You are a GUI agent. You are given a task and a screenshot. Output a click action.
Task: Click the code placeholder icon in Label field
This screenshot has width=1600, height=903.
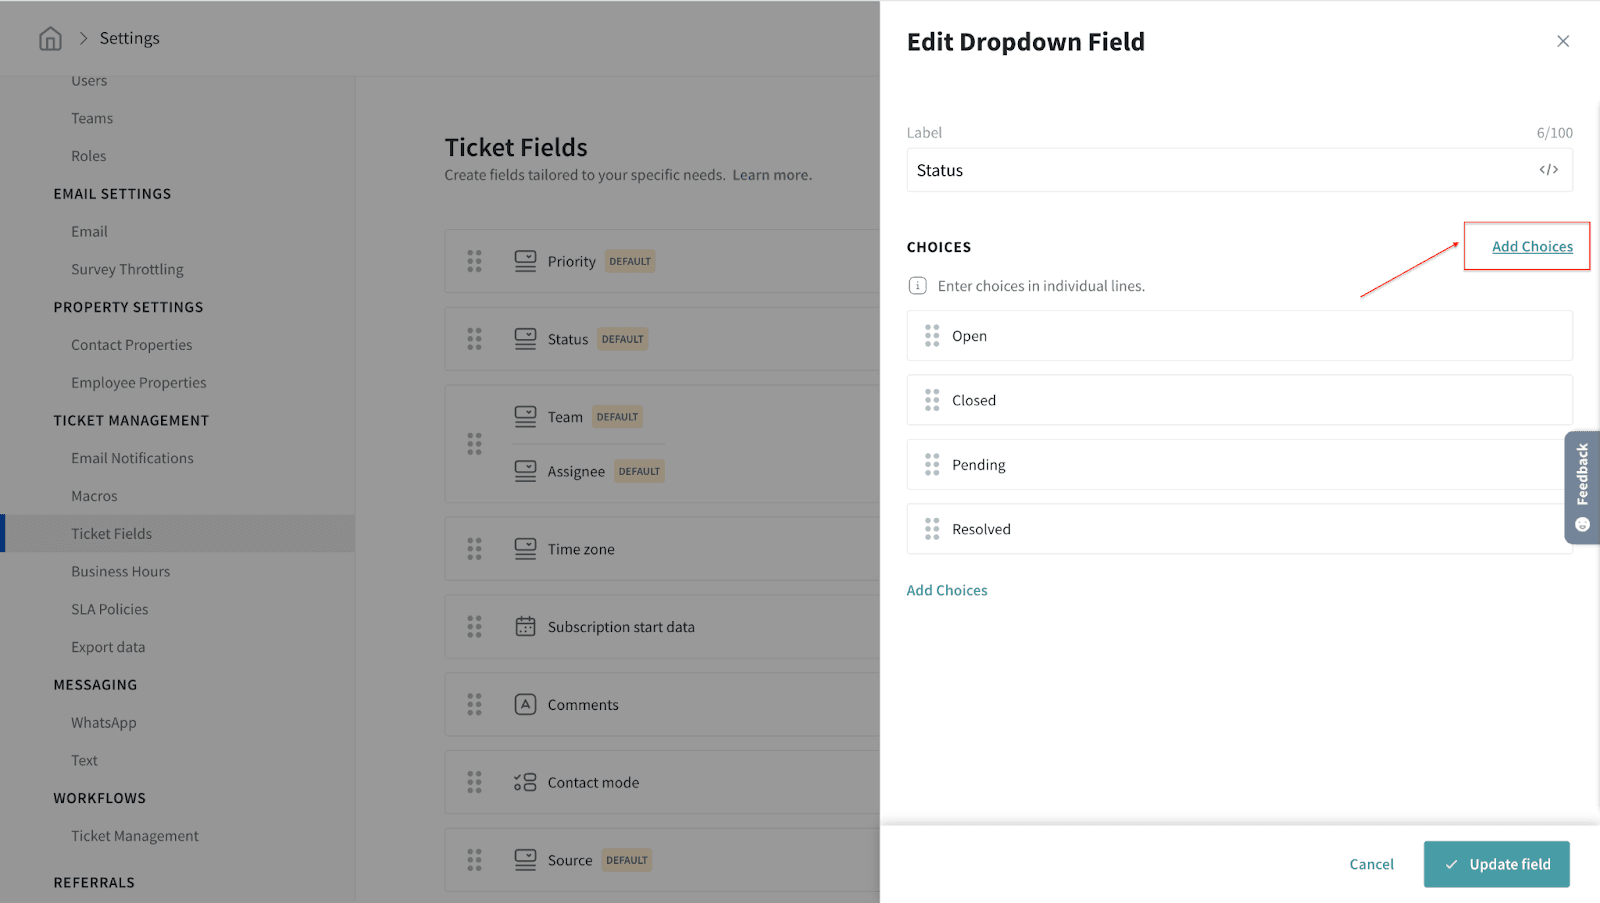click(1548, 170)
